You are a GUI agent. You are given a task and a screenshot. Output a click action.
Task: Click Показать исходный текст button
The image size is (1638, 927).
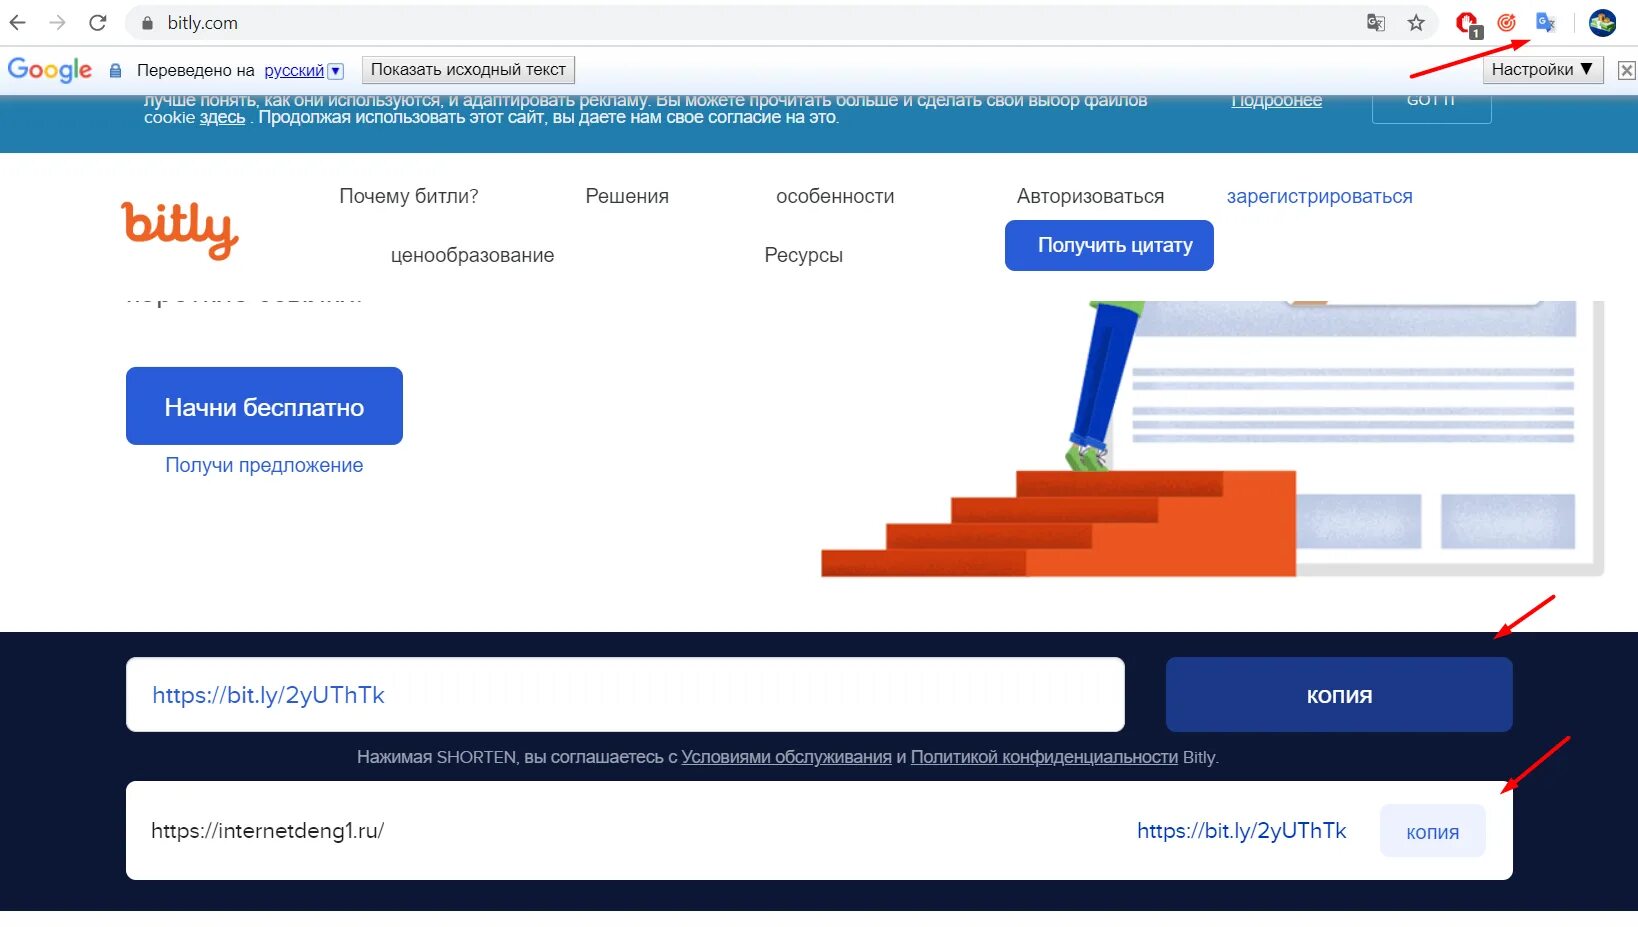pyautogui.click(x=468, y=69)
